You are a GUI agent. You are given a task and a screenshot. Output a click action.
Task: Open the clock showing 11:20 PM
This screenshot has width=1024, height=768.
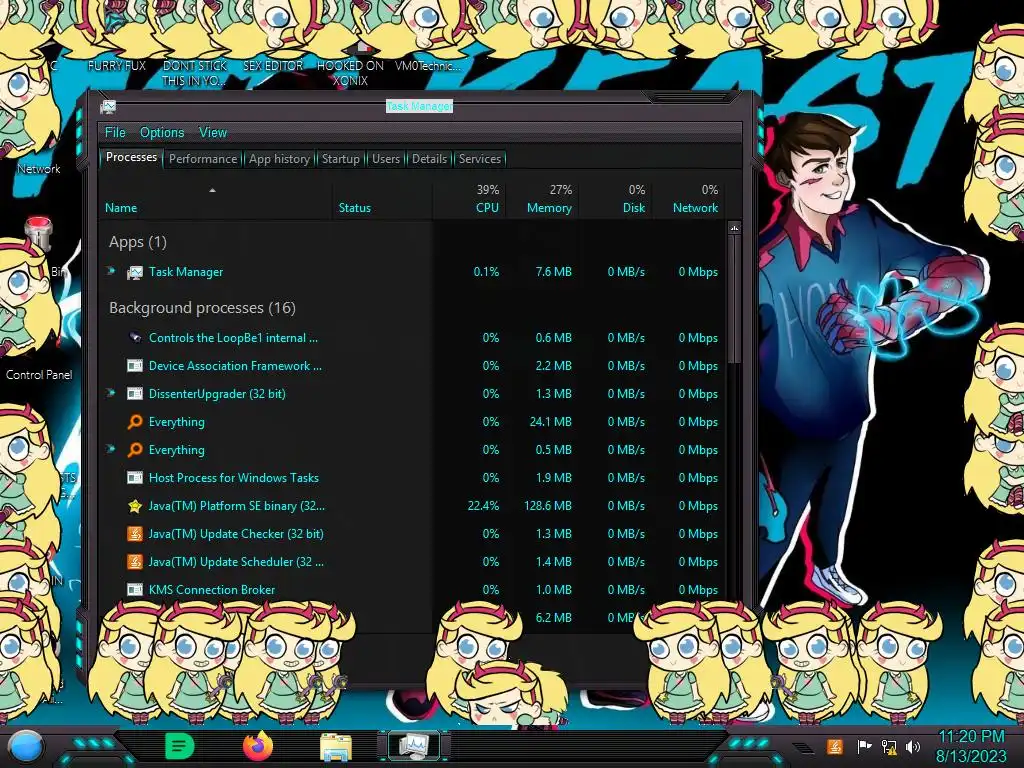pos(971,746)
